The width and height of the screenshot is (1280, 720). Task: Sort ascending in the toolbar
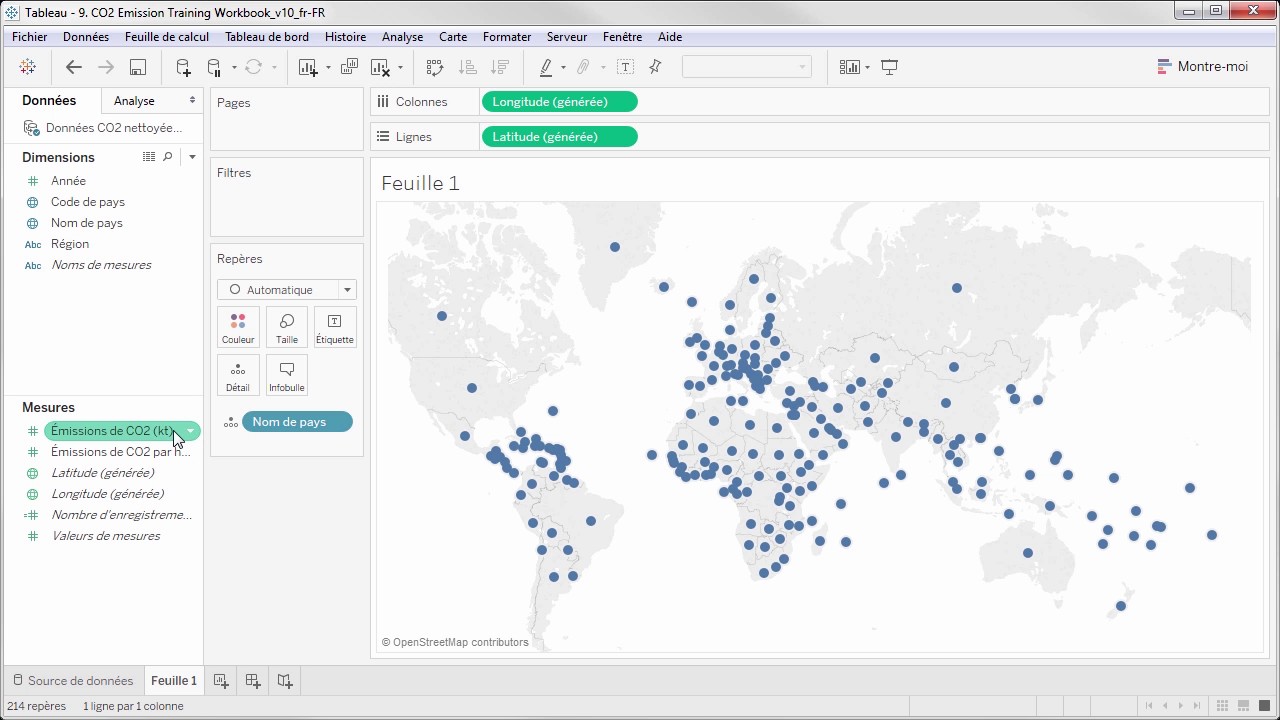click(467, 67)
